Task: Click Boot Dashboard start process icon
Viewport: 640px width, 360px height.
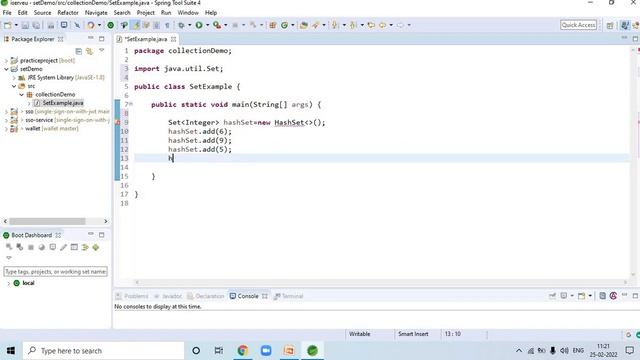Action: click(9, 247)
